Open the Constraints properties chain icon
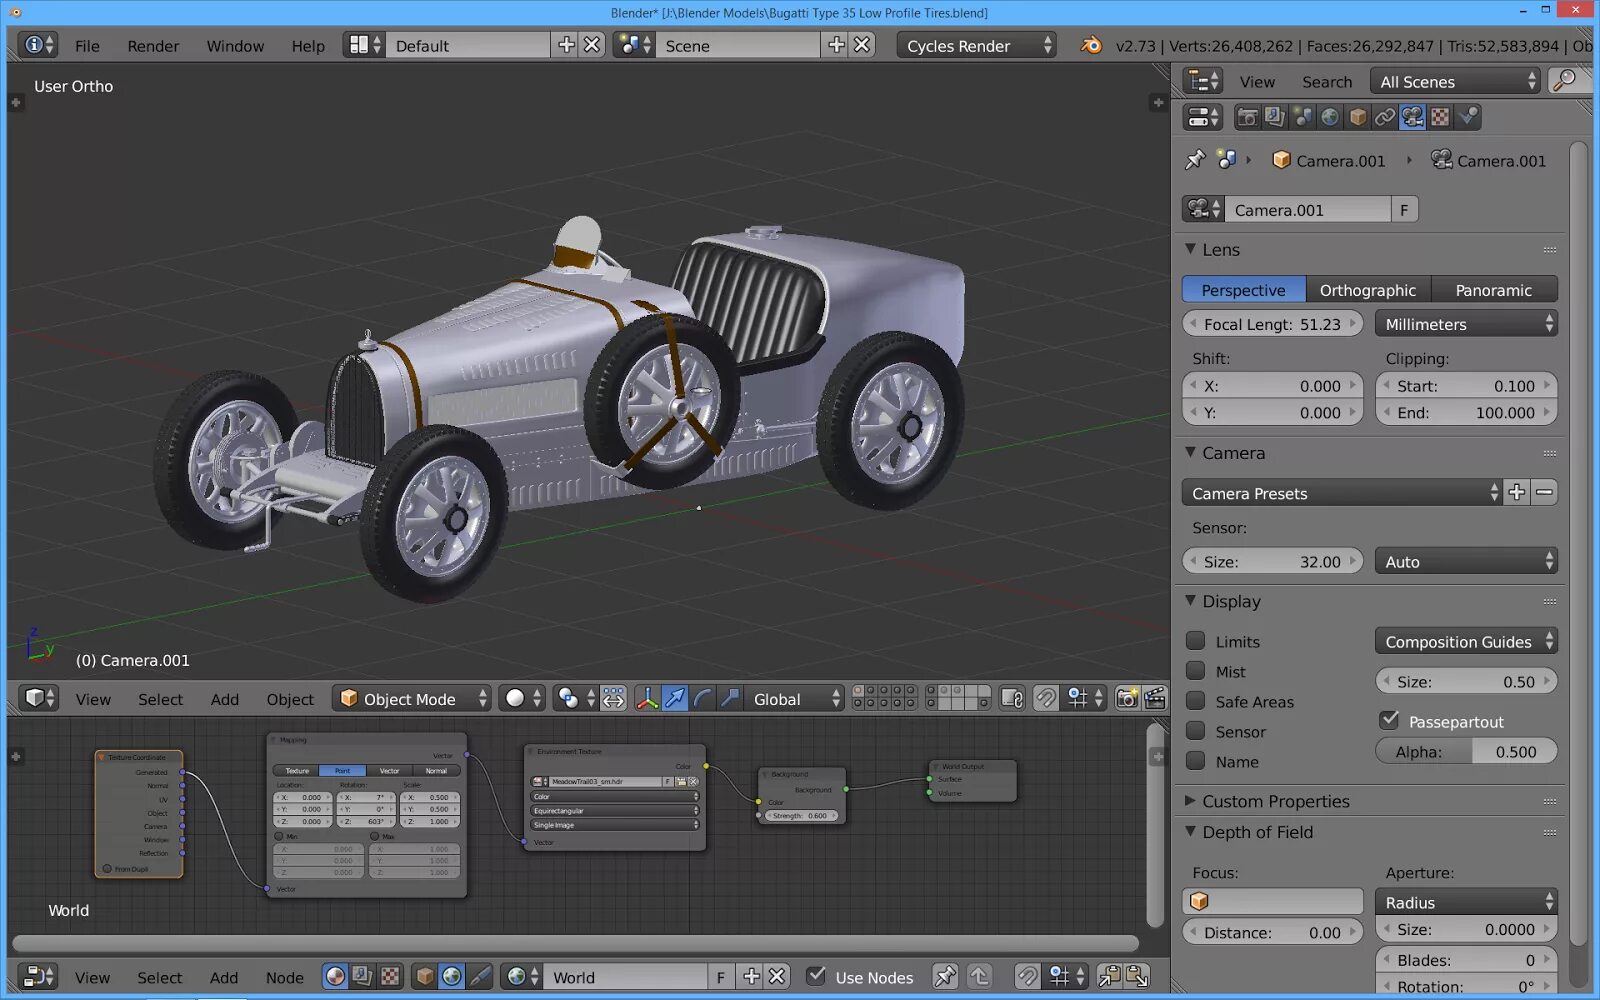This screenshot has height=1000, width=1600. point(1384,117)
